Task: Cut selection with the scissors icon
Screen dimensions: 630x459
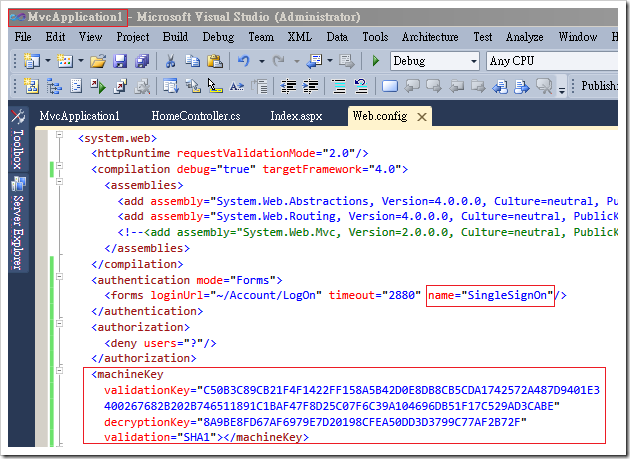Action: (x=170, y=61)
